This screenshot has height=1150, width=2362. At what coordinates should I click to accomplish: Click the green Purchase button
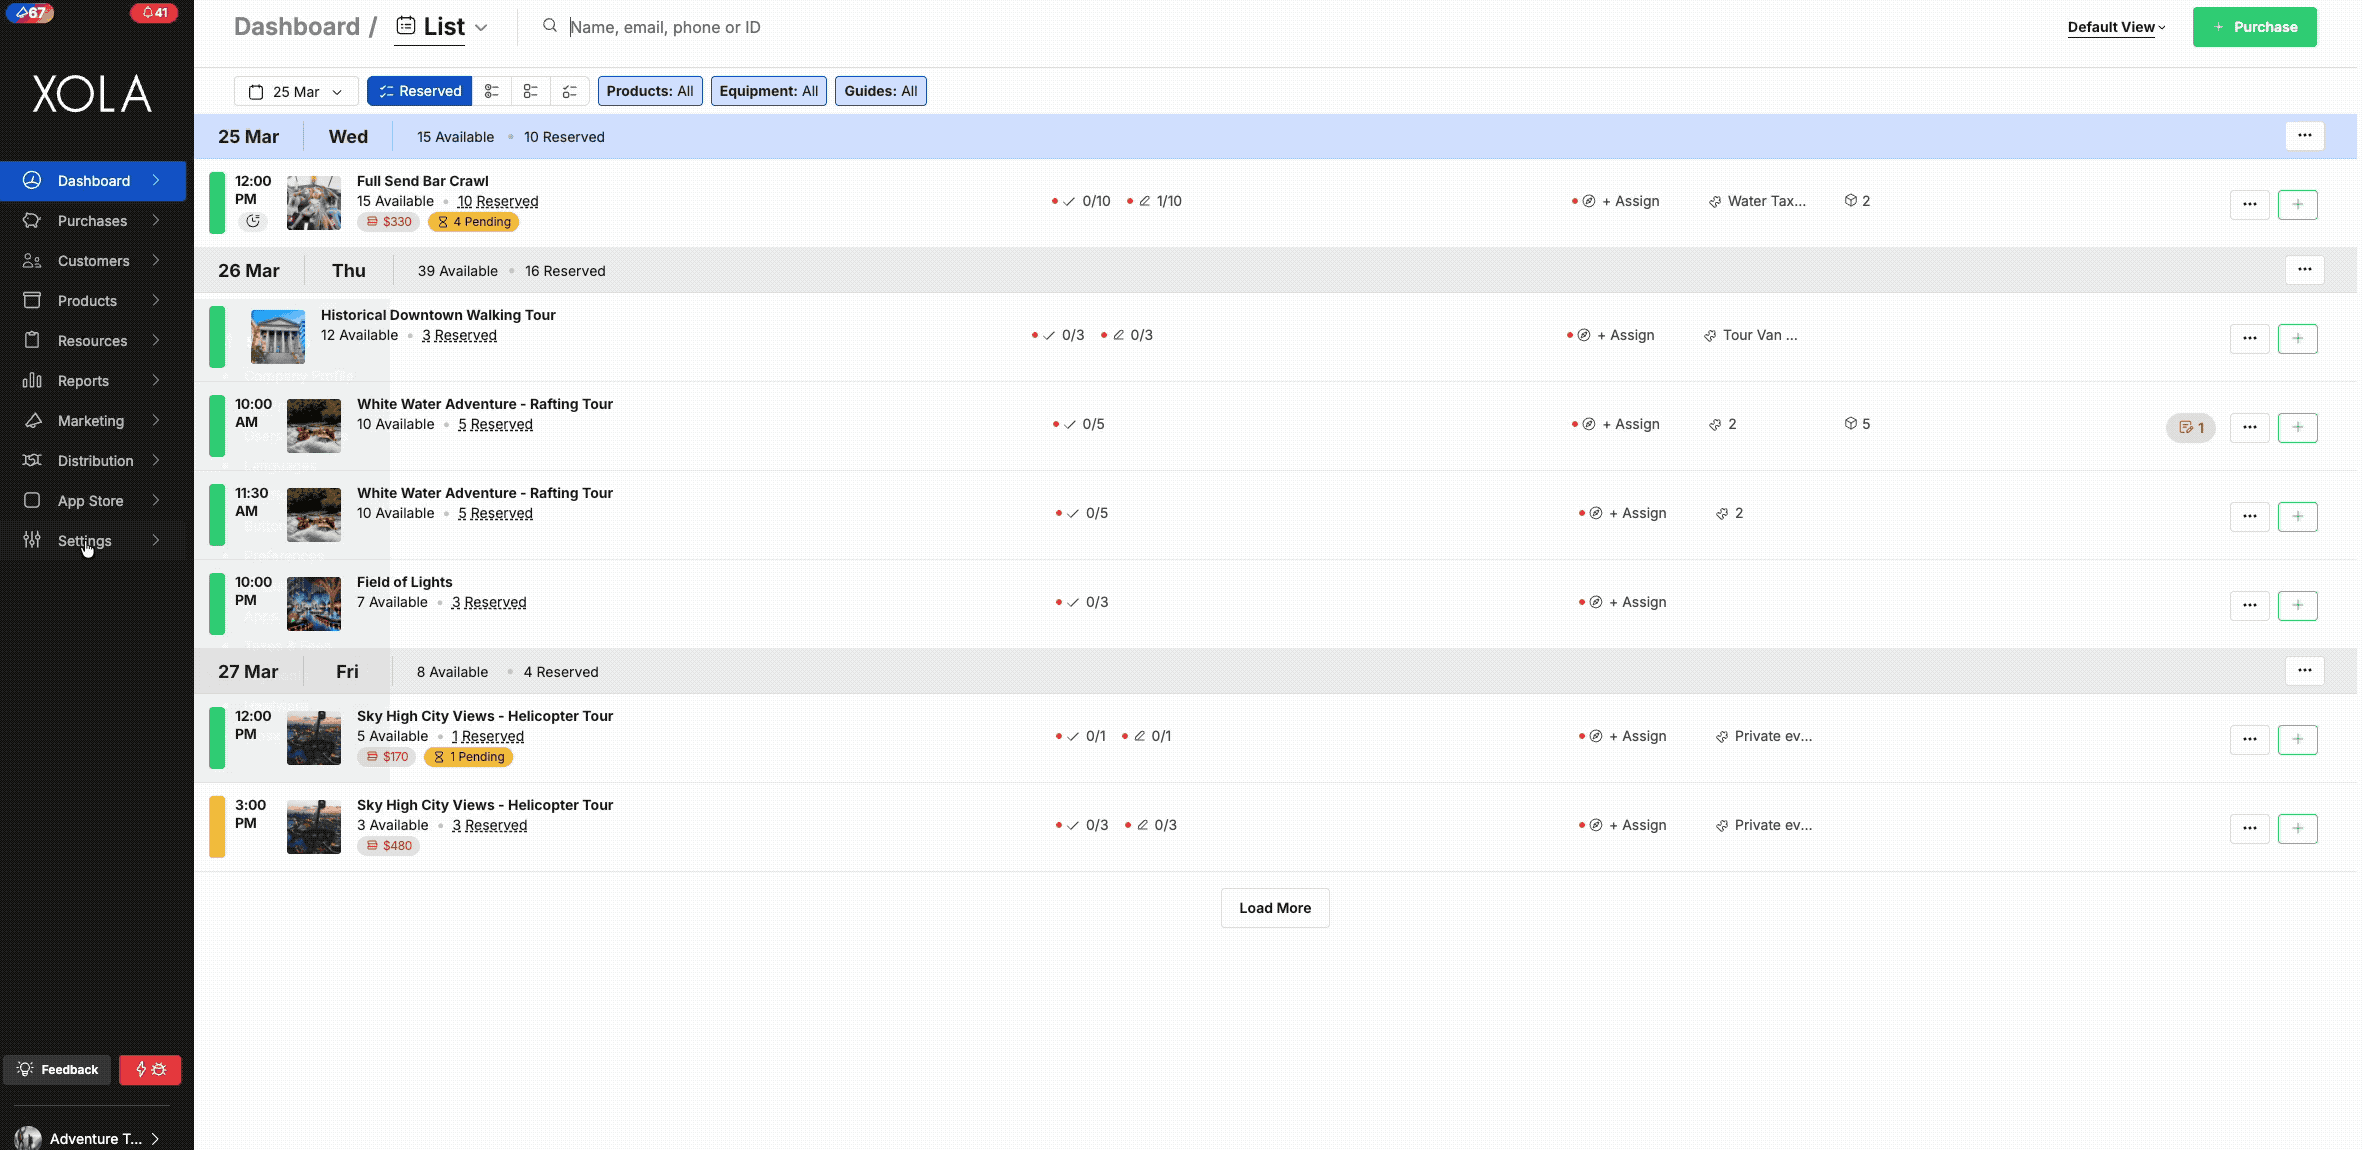point(2254,27)
